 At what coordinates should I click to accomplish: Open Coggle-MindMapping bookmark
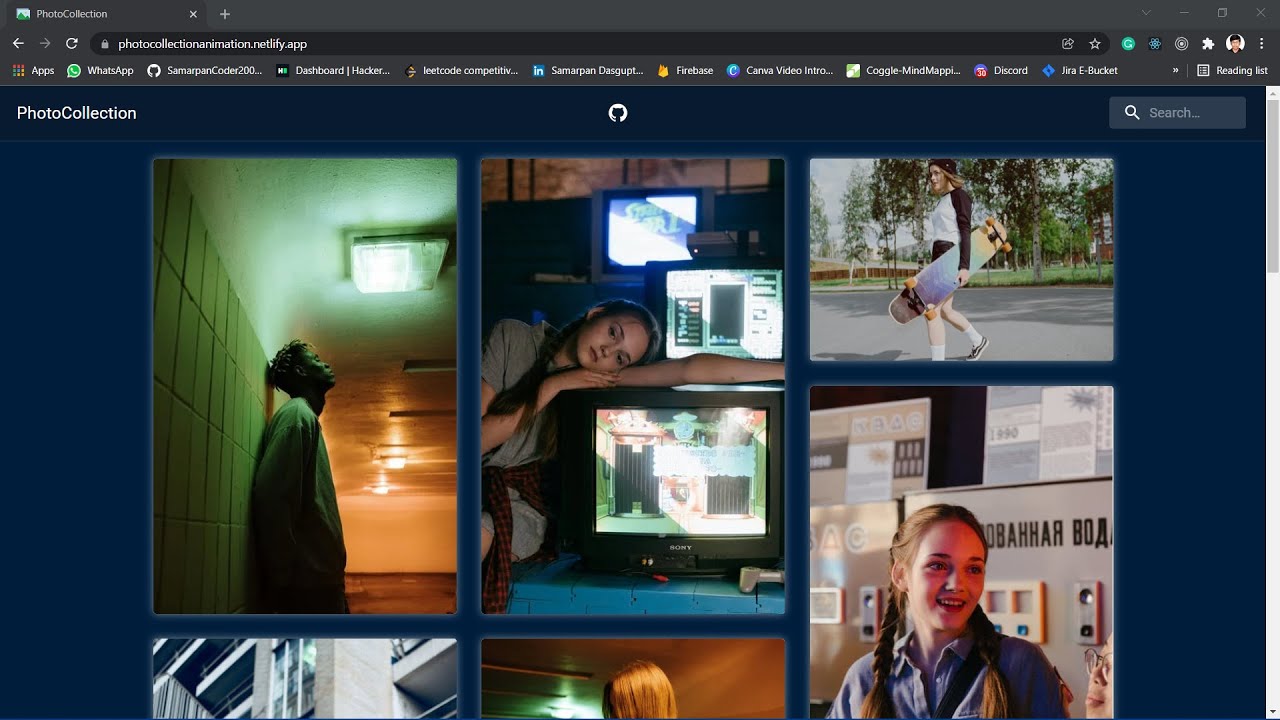904,71
